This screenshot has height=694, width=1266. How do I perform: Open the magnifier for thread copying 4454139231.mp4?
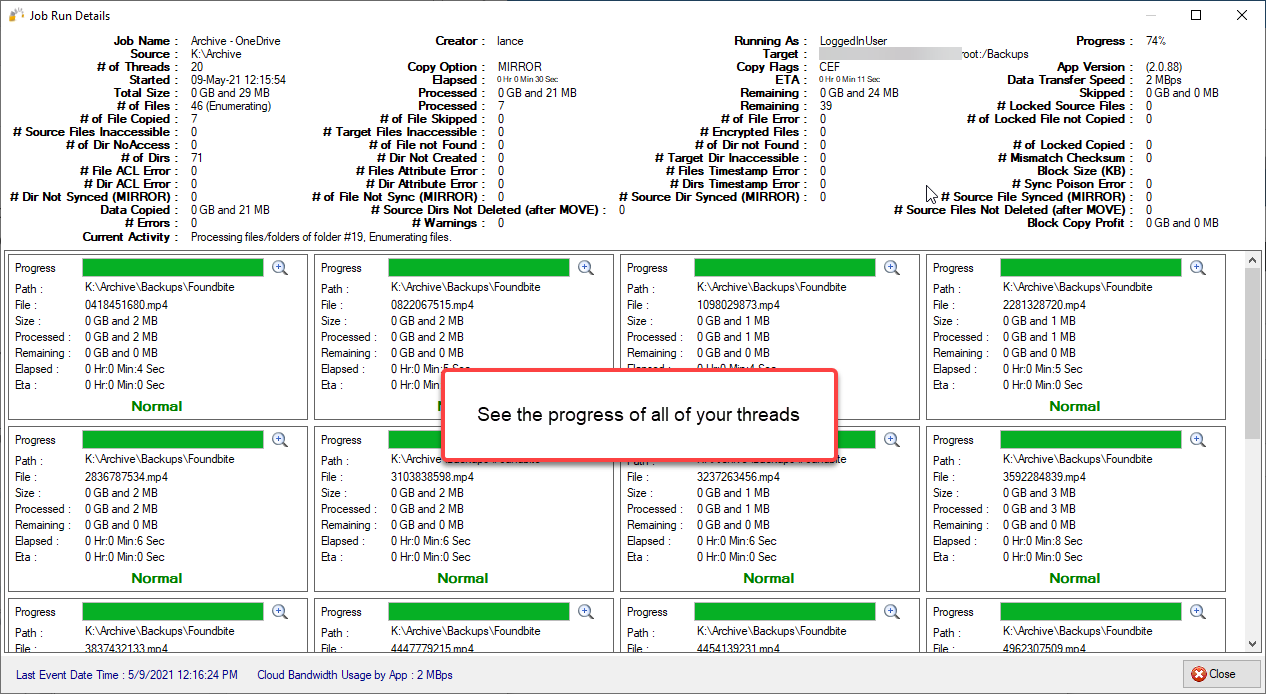tap(892, 611)
